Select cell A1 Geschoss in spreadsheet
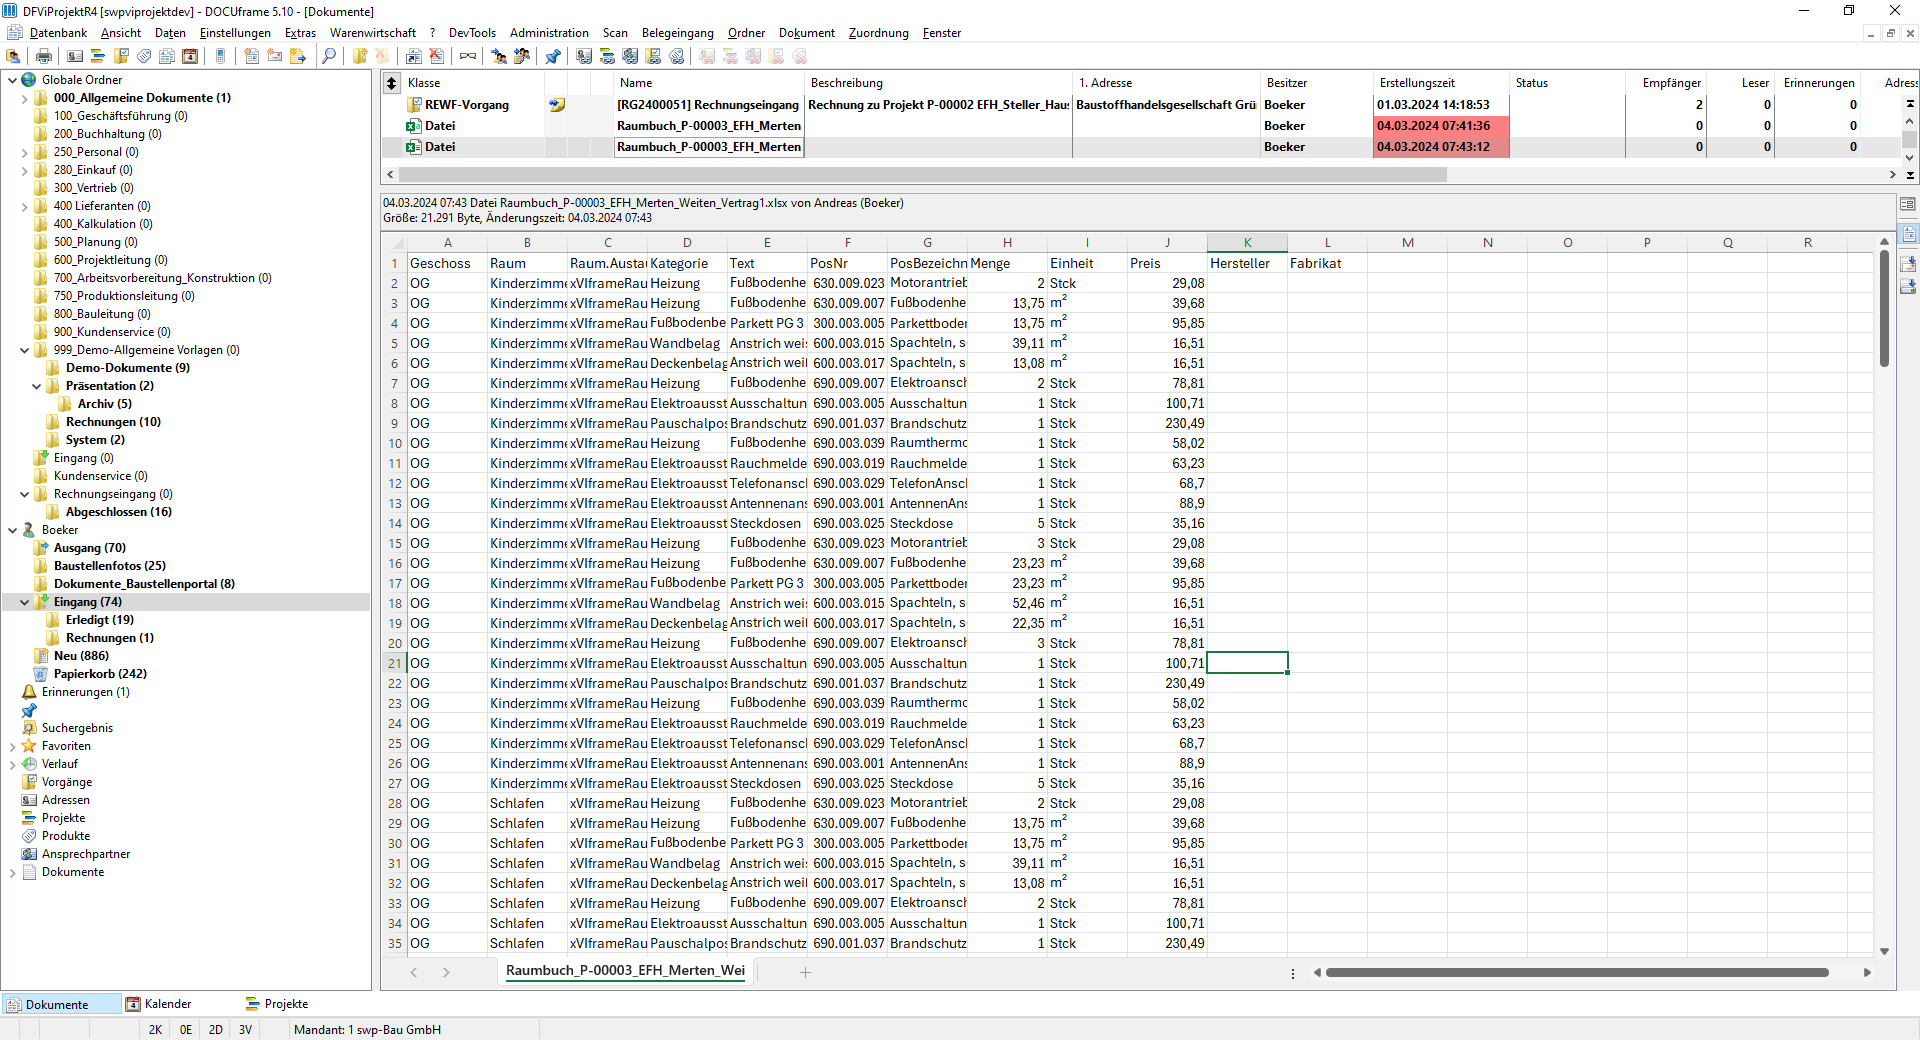This screenshot has width=1920, height=1040. [447, 263]
